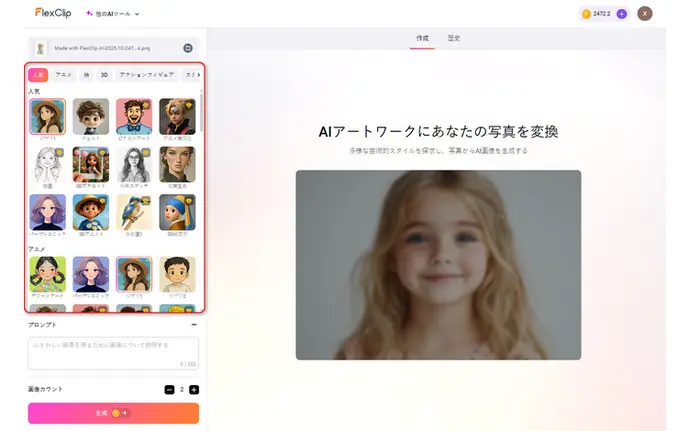Choose the pencil sketch woman style
700x431 pixels.
coord(134,164)
